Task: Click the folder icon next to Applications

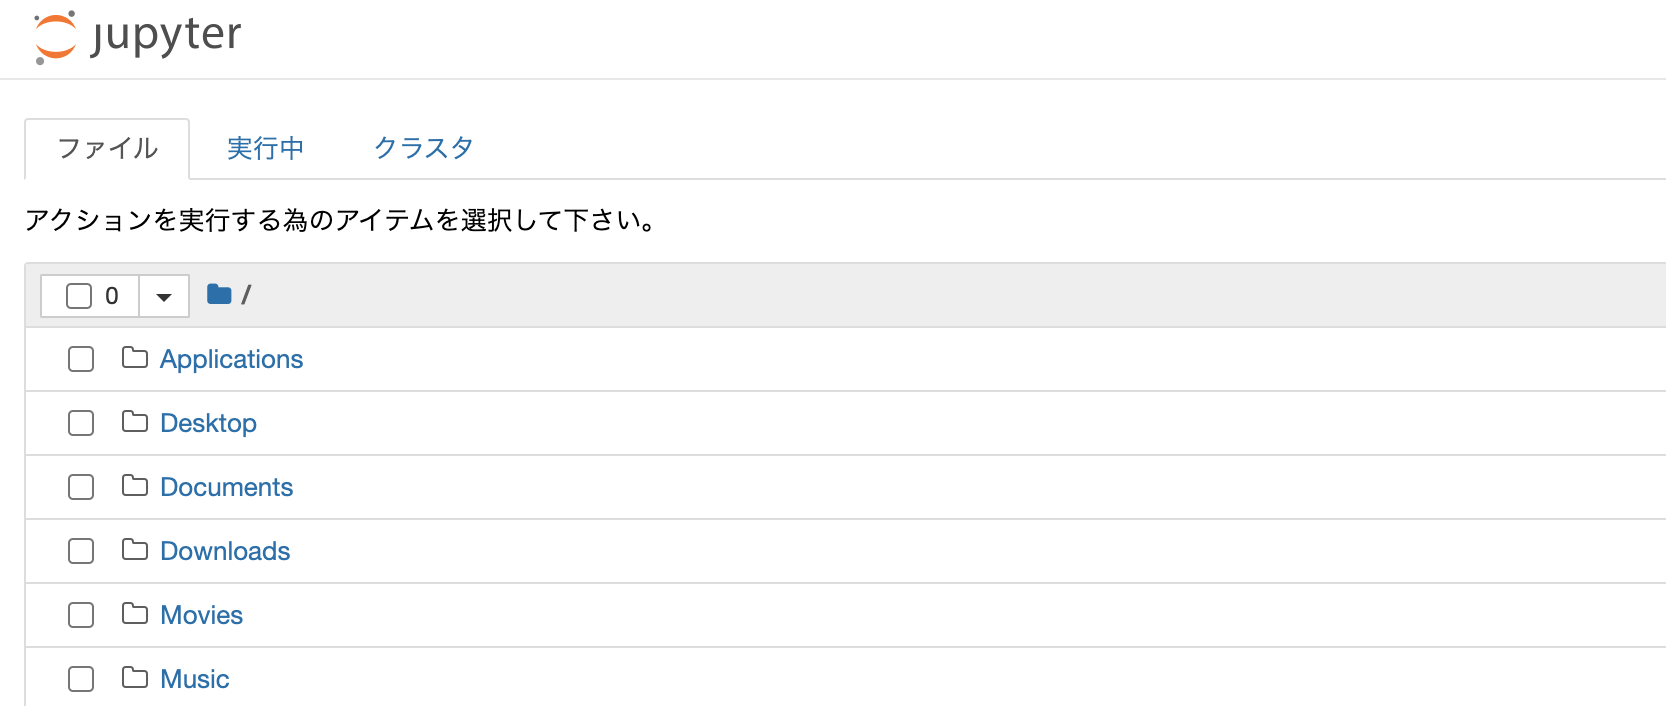Action: 134,358
